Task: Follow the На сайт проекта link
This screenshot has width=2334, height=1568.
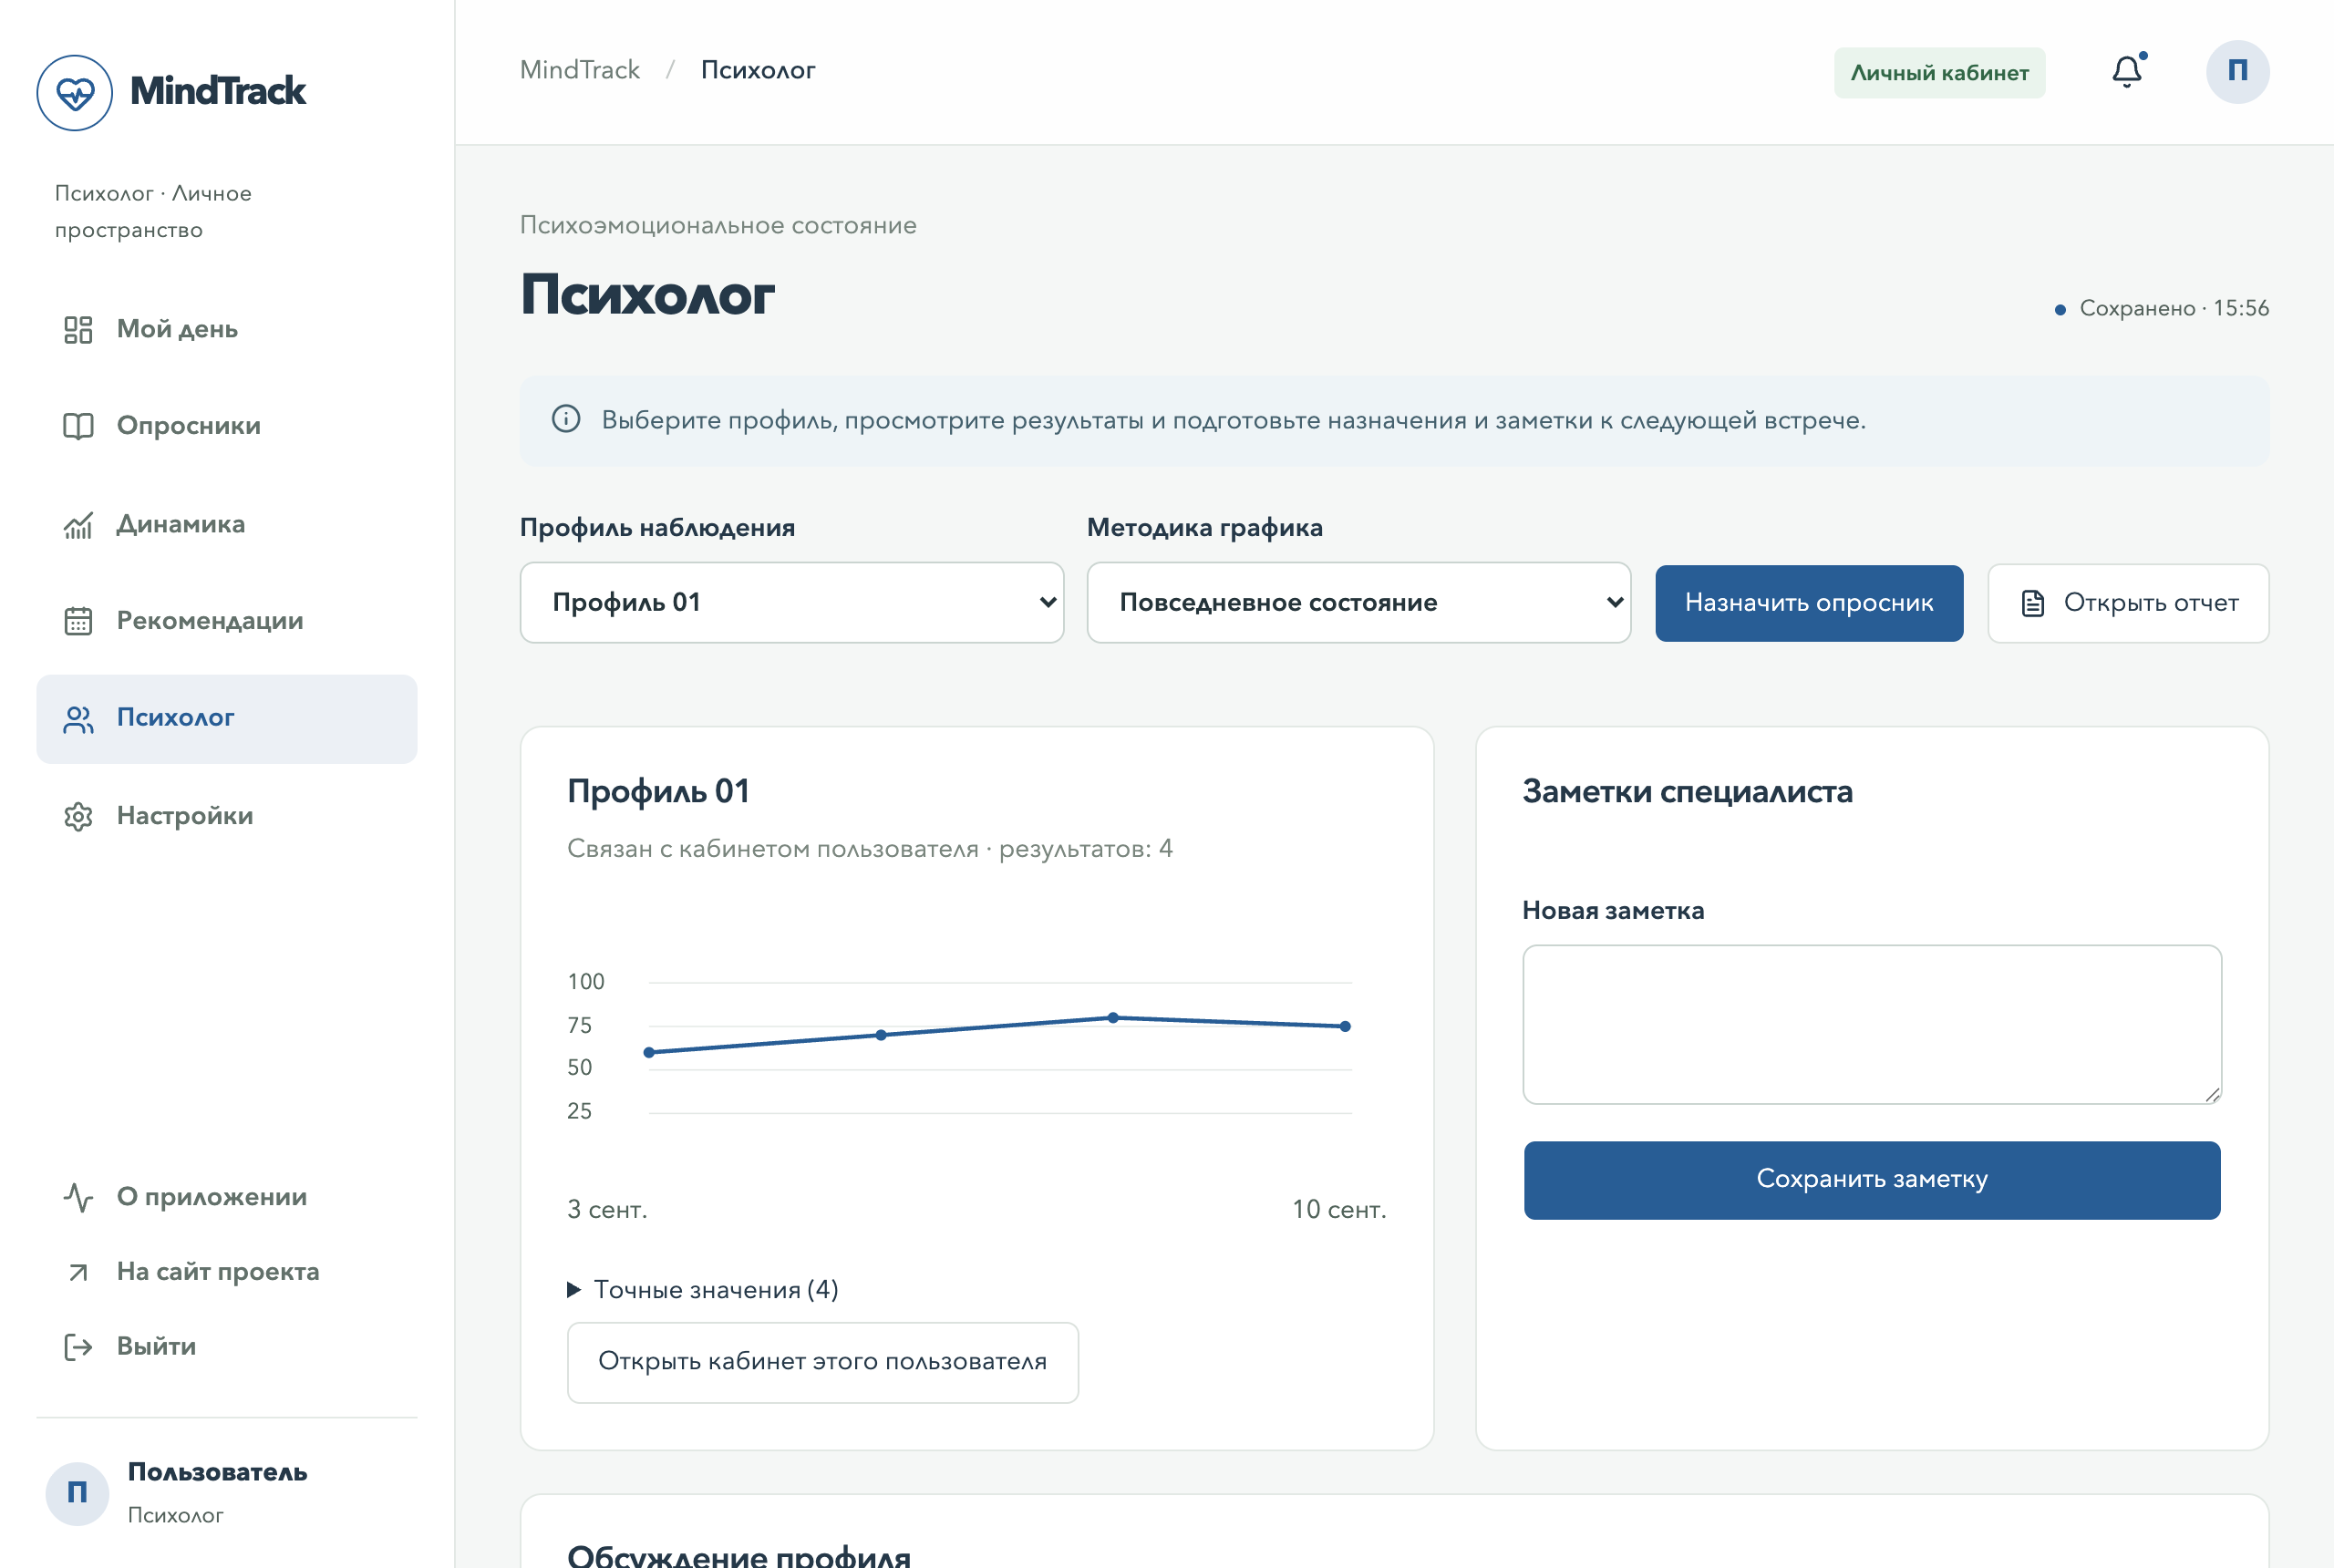Action: click(x=227, y=1272)
